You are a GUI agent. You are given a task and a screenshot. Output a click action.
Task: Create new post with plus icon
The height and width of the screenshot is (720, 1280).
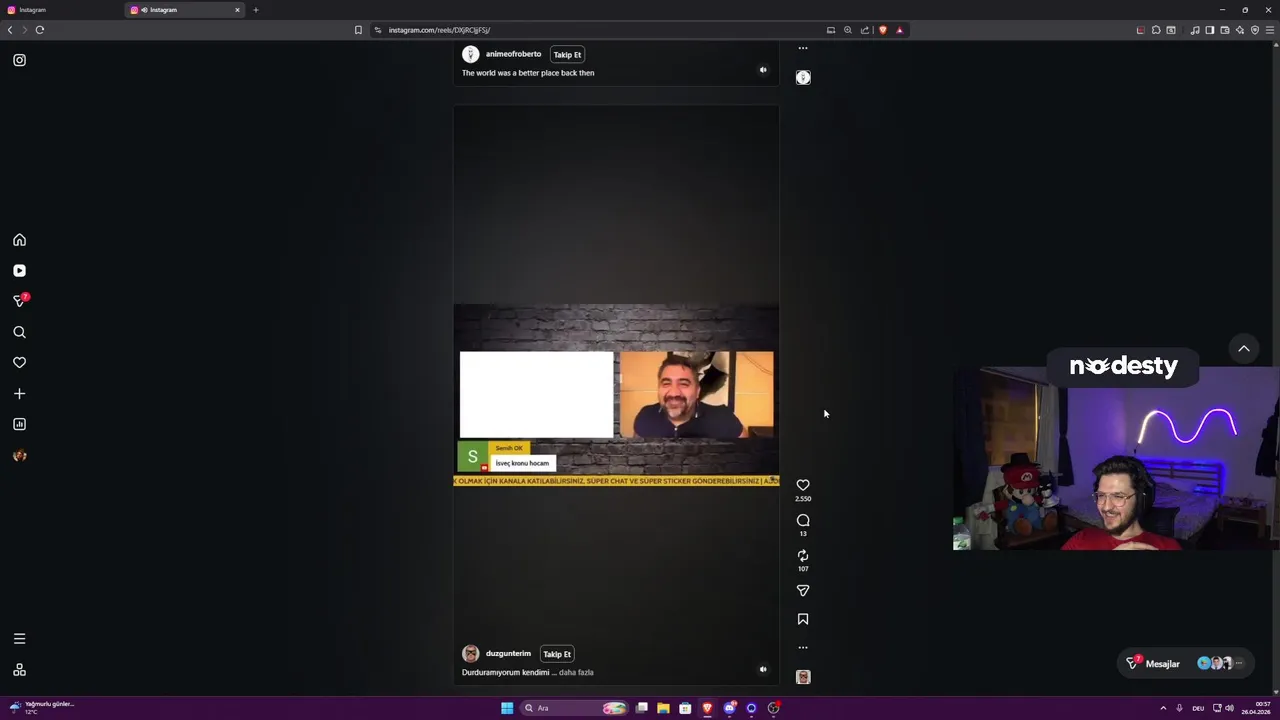19,394
